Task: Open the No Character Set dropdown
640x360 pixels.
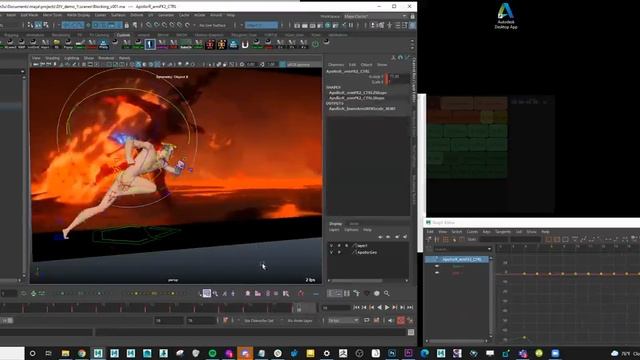Action: pos(259,321)
